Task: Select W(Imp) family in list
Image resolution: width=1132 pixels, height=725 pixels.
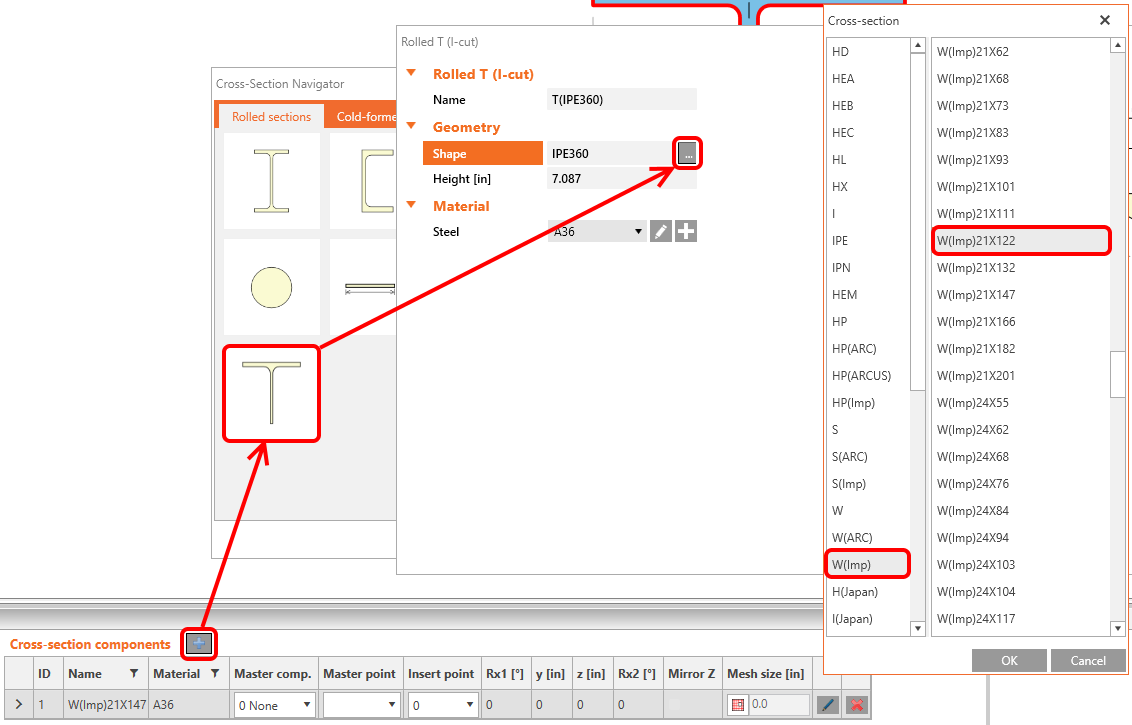Action: [867, 564]
